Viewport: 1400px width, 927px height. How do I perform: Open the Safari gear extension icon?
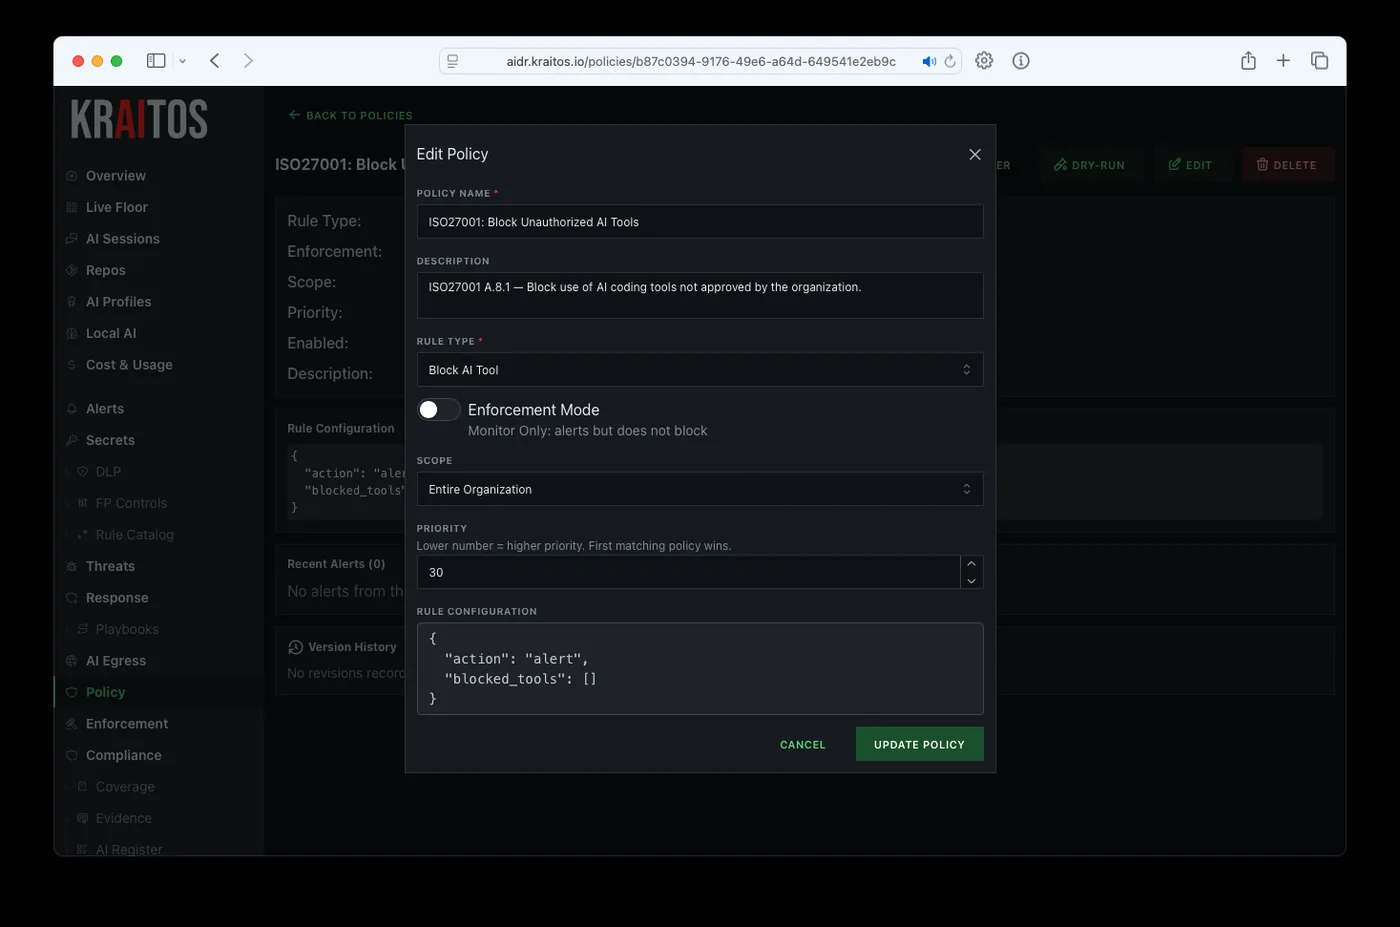[984, 61]
